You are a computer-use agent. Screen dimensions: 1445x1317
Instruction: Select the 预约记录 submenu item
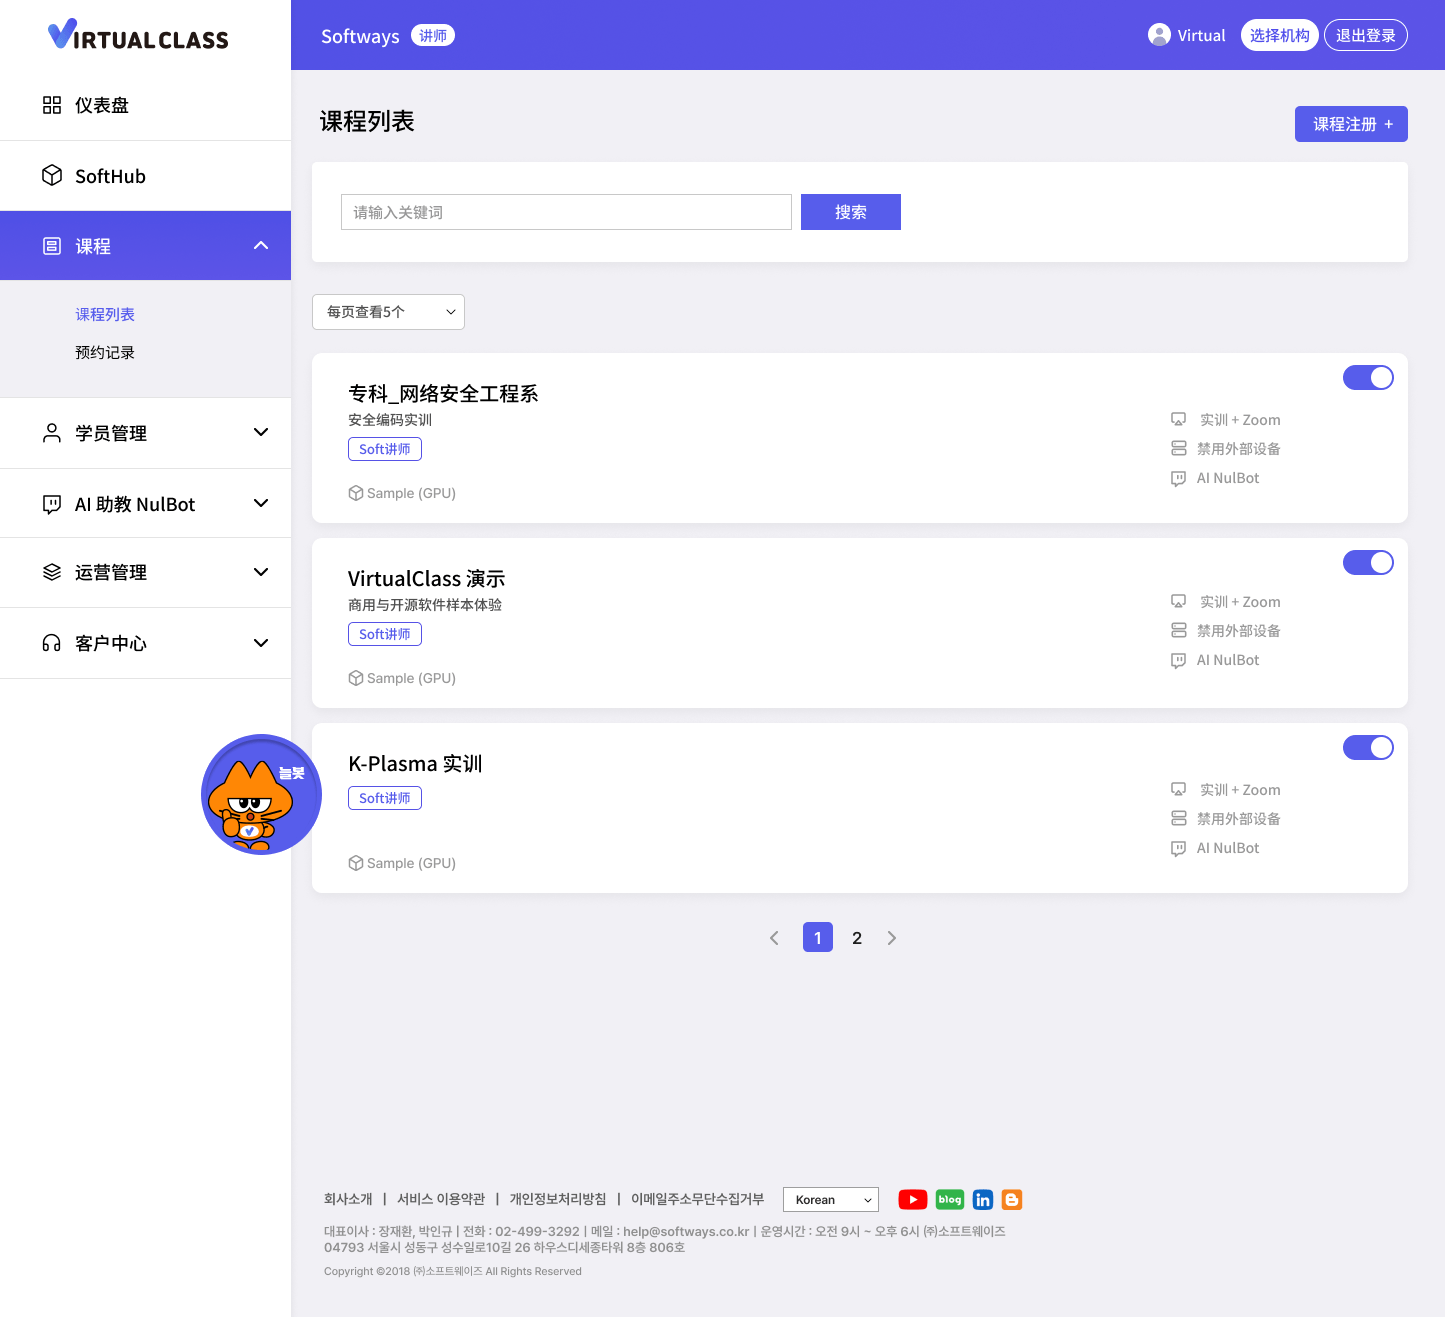105,352
